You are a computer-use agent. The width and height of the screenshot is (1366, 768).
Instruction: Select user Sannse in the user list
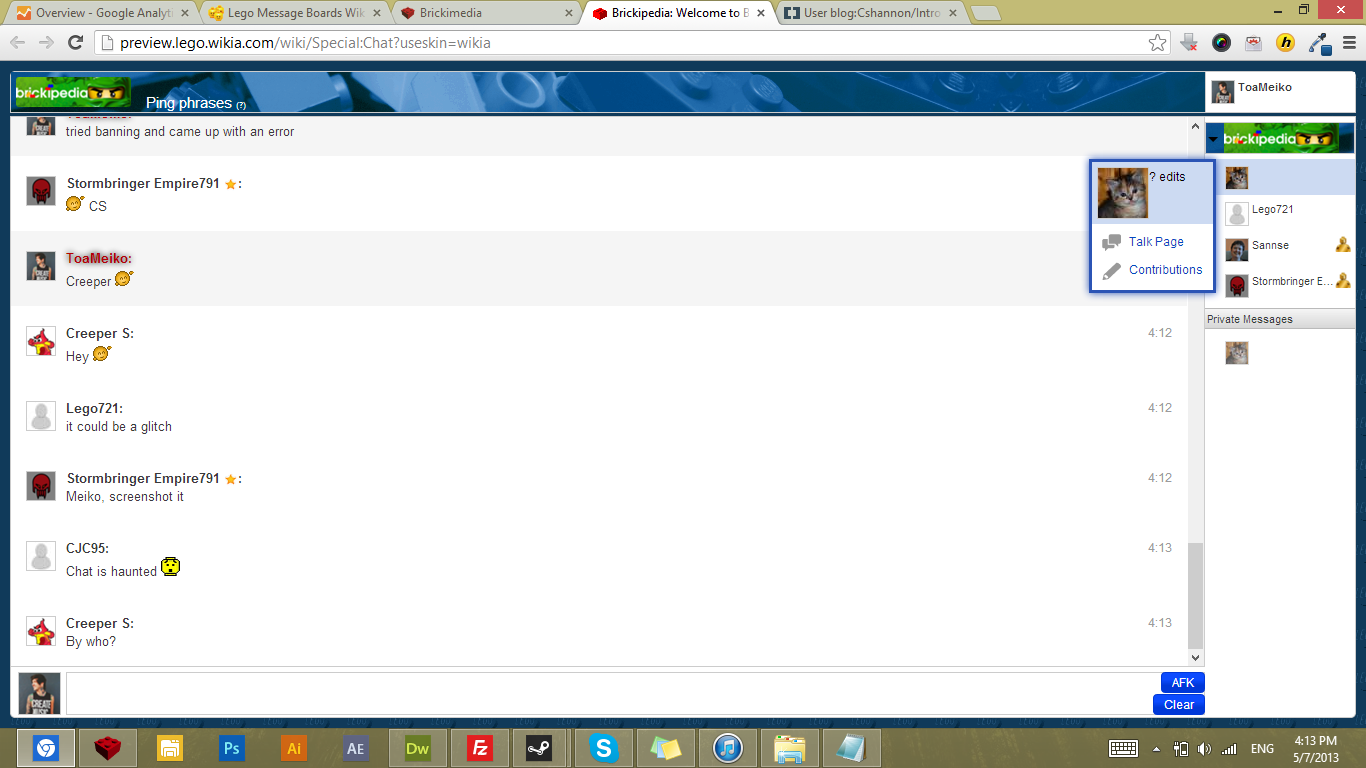pos(1270,246)
